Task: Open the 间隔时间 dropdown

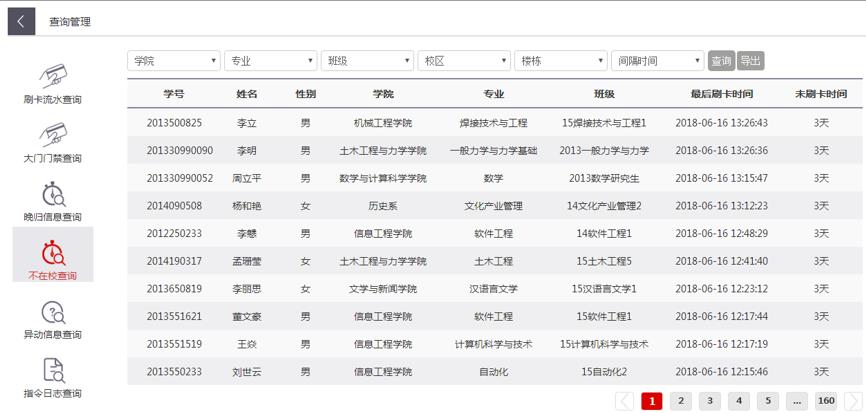Action: tap(657, 61)
